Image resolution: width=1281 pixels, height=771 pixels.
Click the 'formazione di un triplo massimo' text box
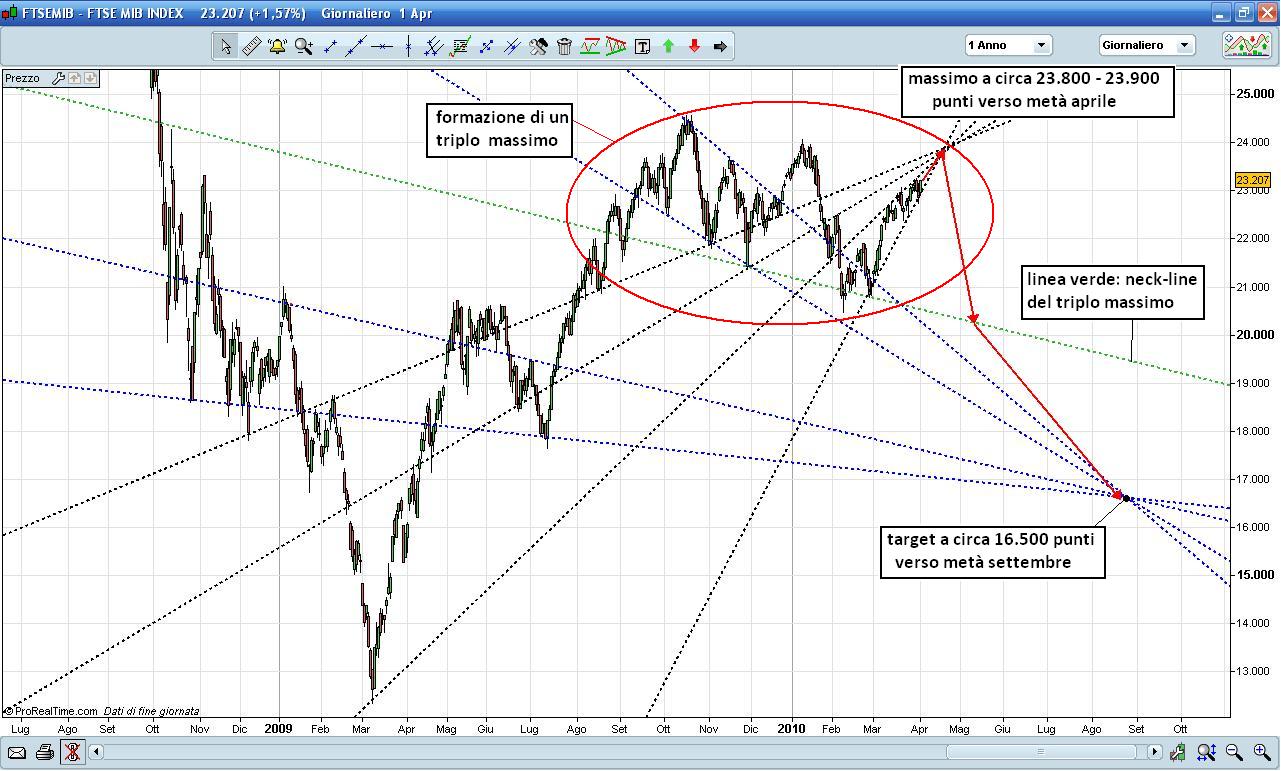point(501,129)
